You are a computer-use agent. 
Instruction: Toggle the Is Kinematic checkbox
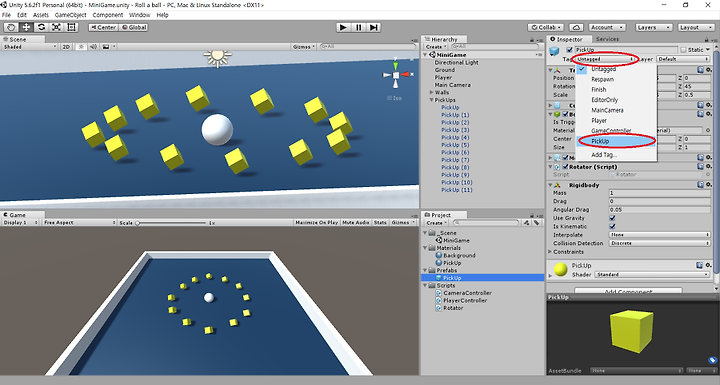pyautogui.click(x=612, y=226)
